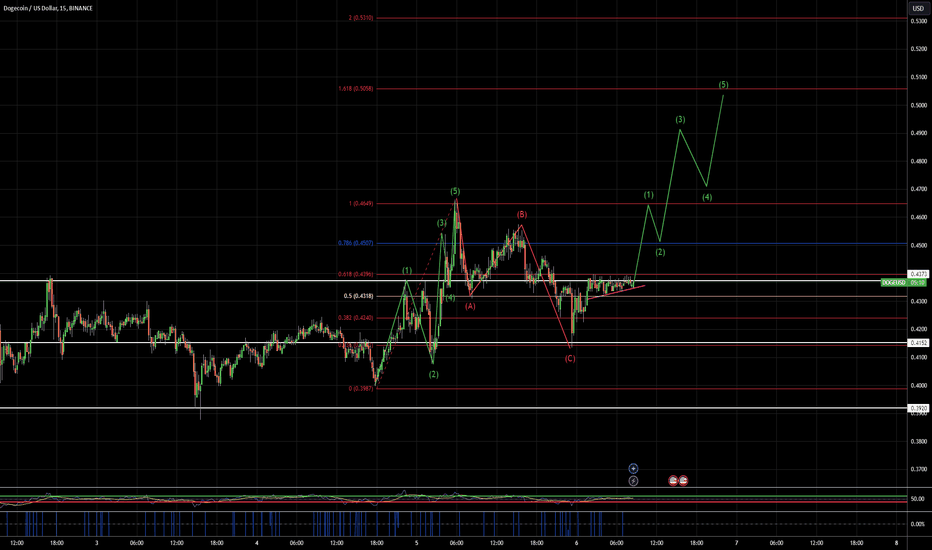Click the 0.3920 price line label

click(918, 408)
